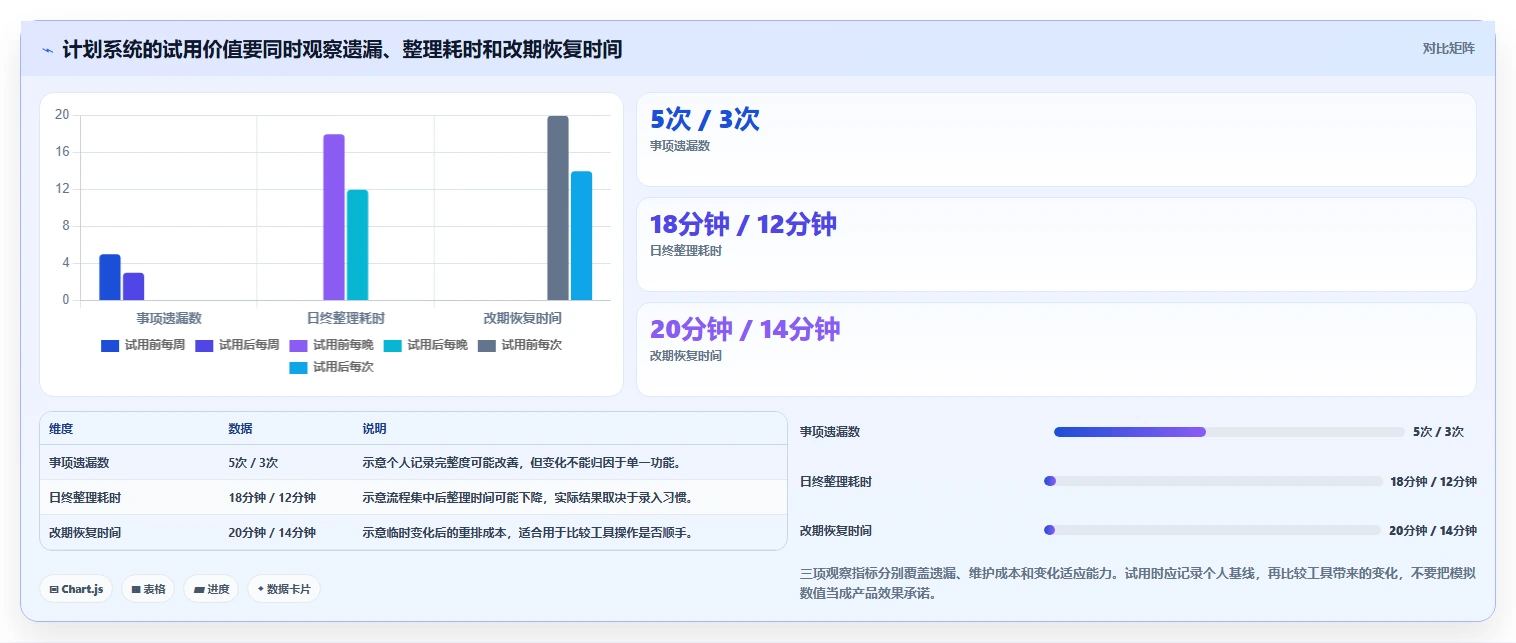Click y-axis value 16 in chart
The width and height of the screenshot is (1516, 643).
62,152
